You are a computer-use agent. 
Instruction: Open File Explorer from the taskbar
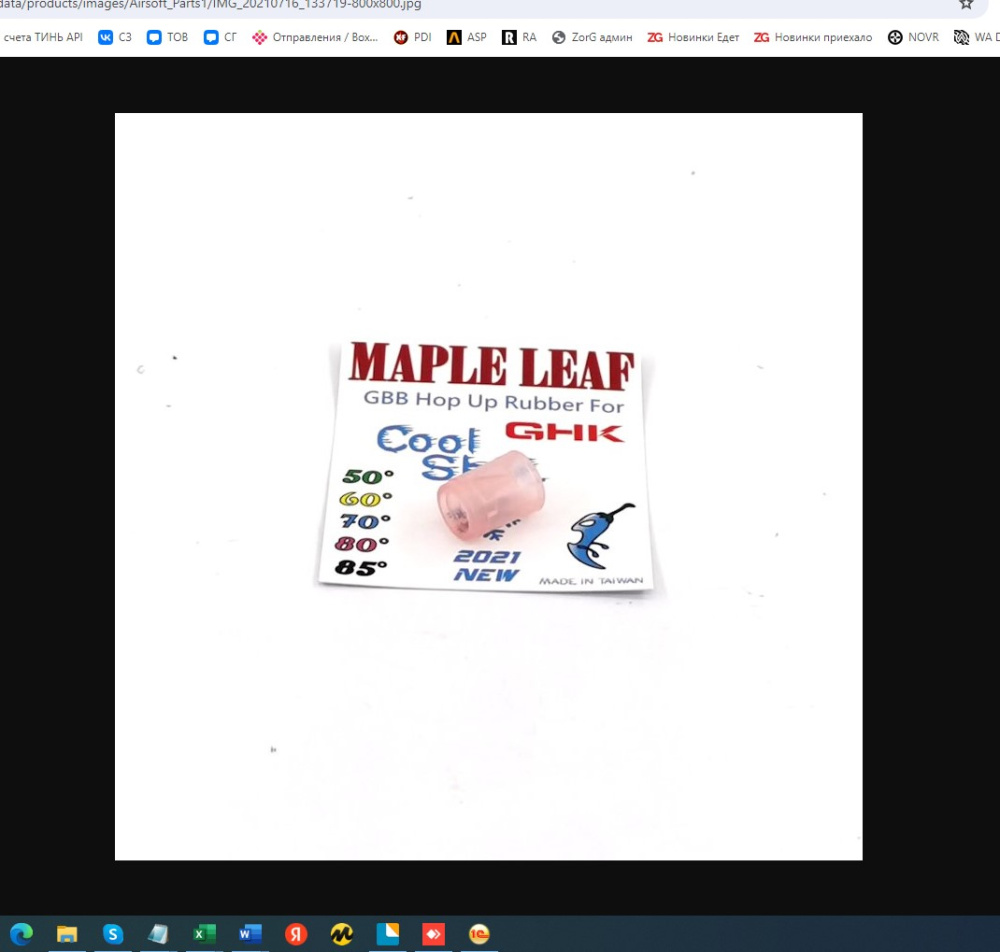click(67, 934)
